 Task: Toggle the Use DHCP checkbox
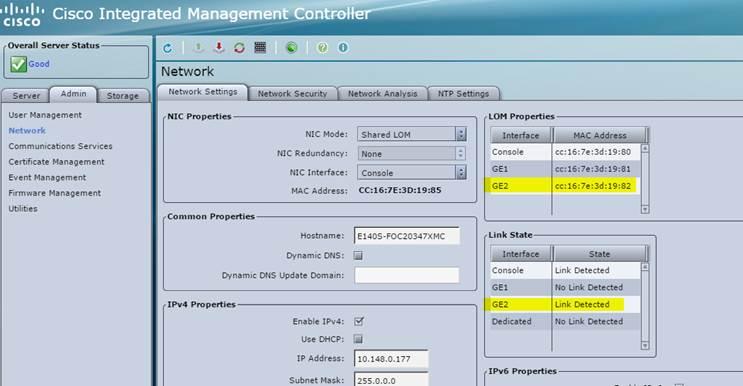358,339
